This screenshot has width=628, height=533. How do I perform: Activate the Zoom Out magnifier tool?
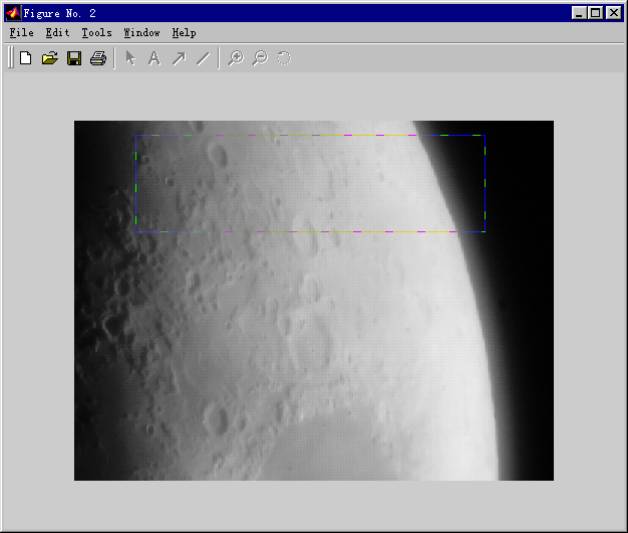coord(260,58)
